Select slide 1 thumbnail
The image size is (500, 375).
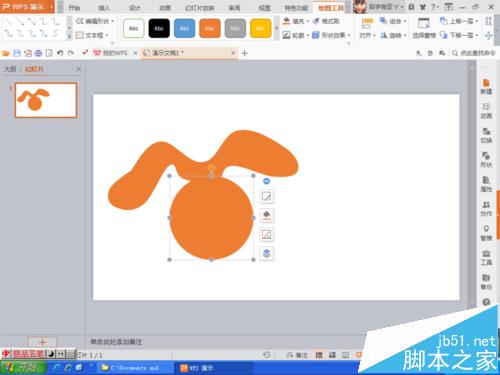[x=46, y=100]
